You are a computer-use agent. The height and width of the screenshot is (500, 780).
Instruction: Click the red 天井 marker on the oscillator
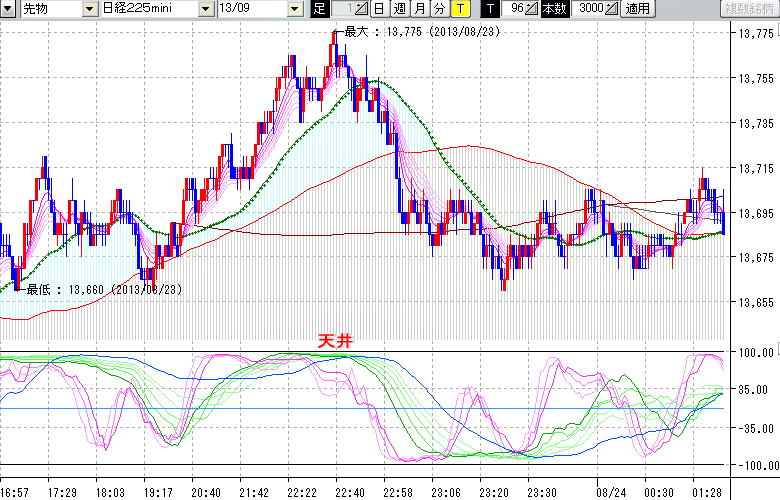[x=335, y=342]
